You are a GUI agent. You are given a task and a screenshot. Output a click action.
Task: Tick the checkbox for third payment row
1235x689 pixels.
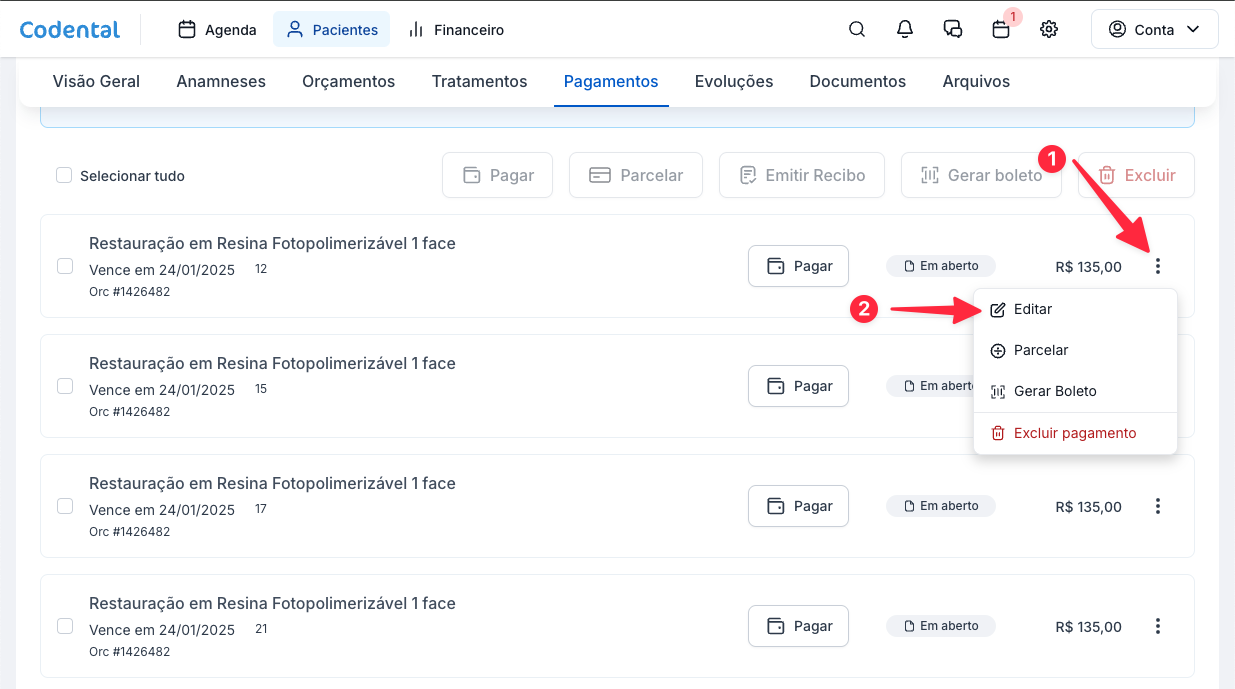click(x=65, y=506)
